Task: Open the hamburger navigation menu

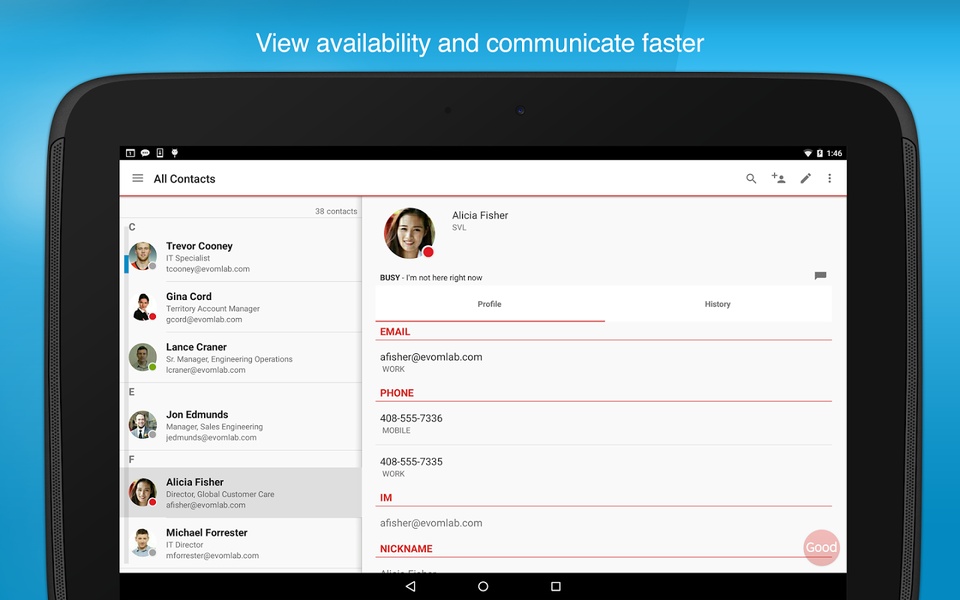Action: (138, 178)
